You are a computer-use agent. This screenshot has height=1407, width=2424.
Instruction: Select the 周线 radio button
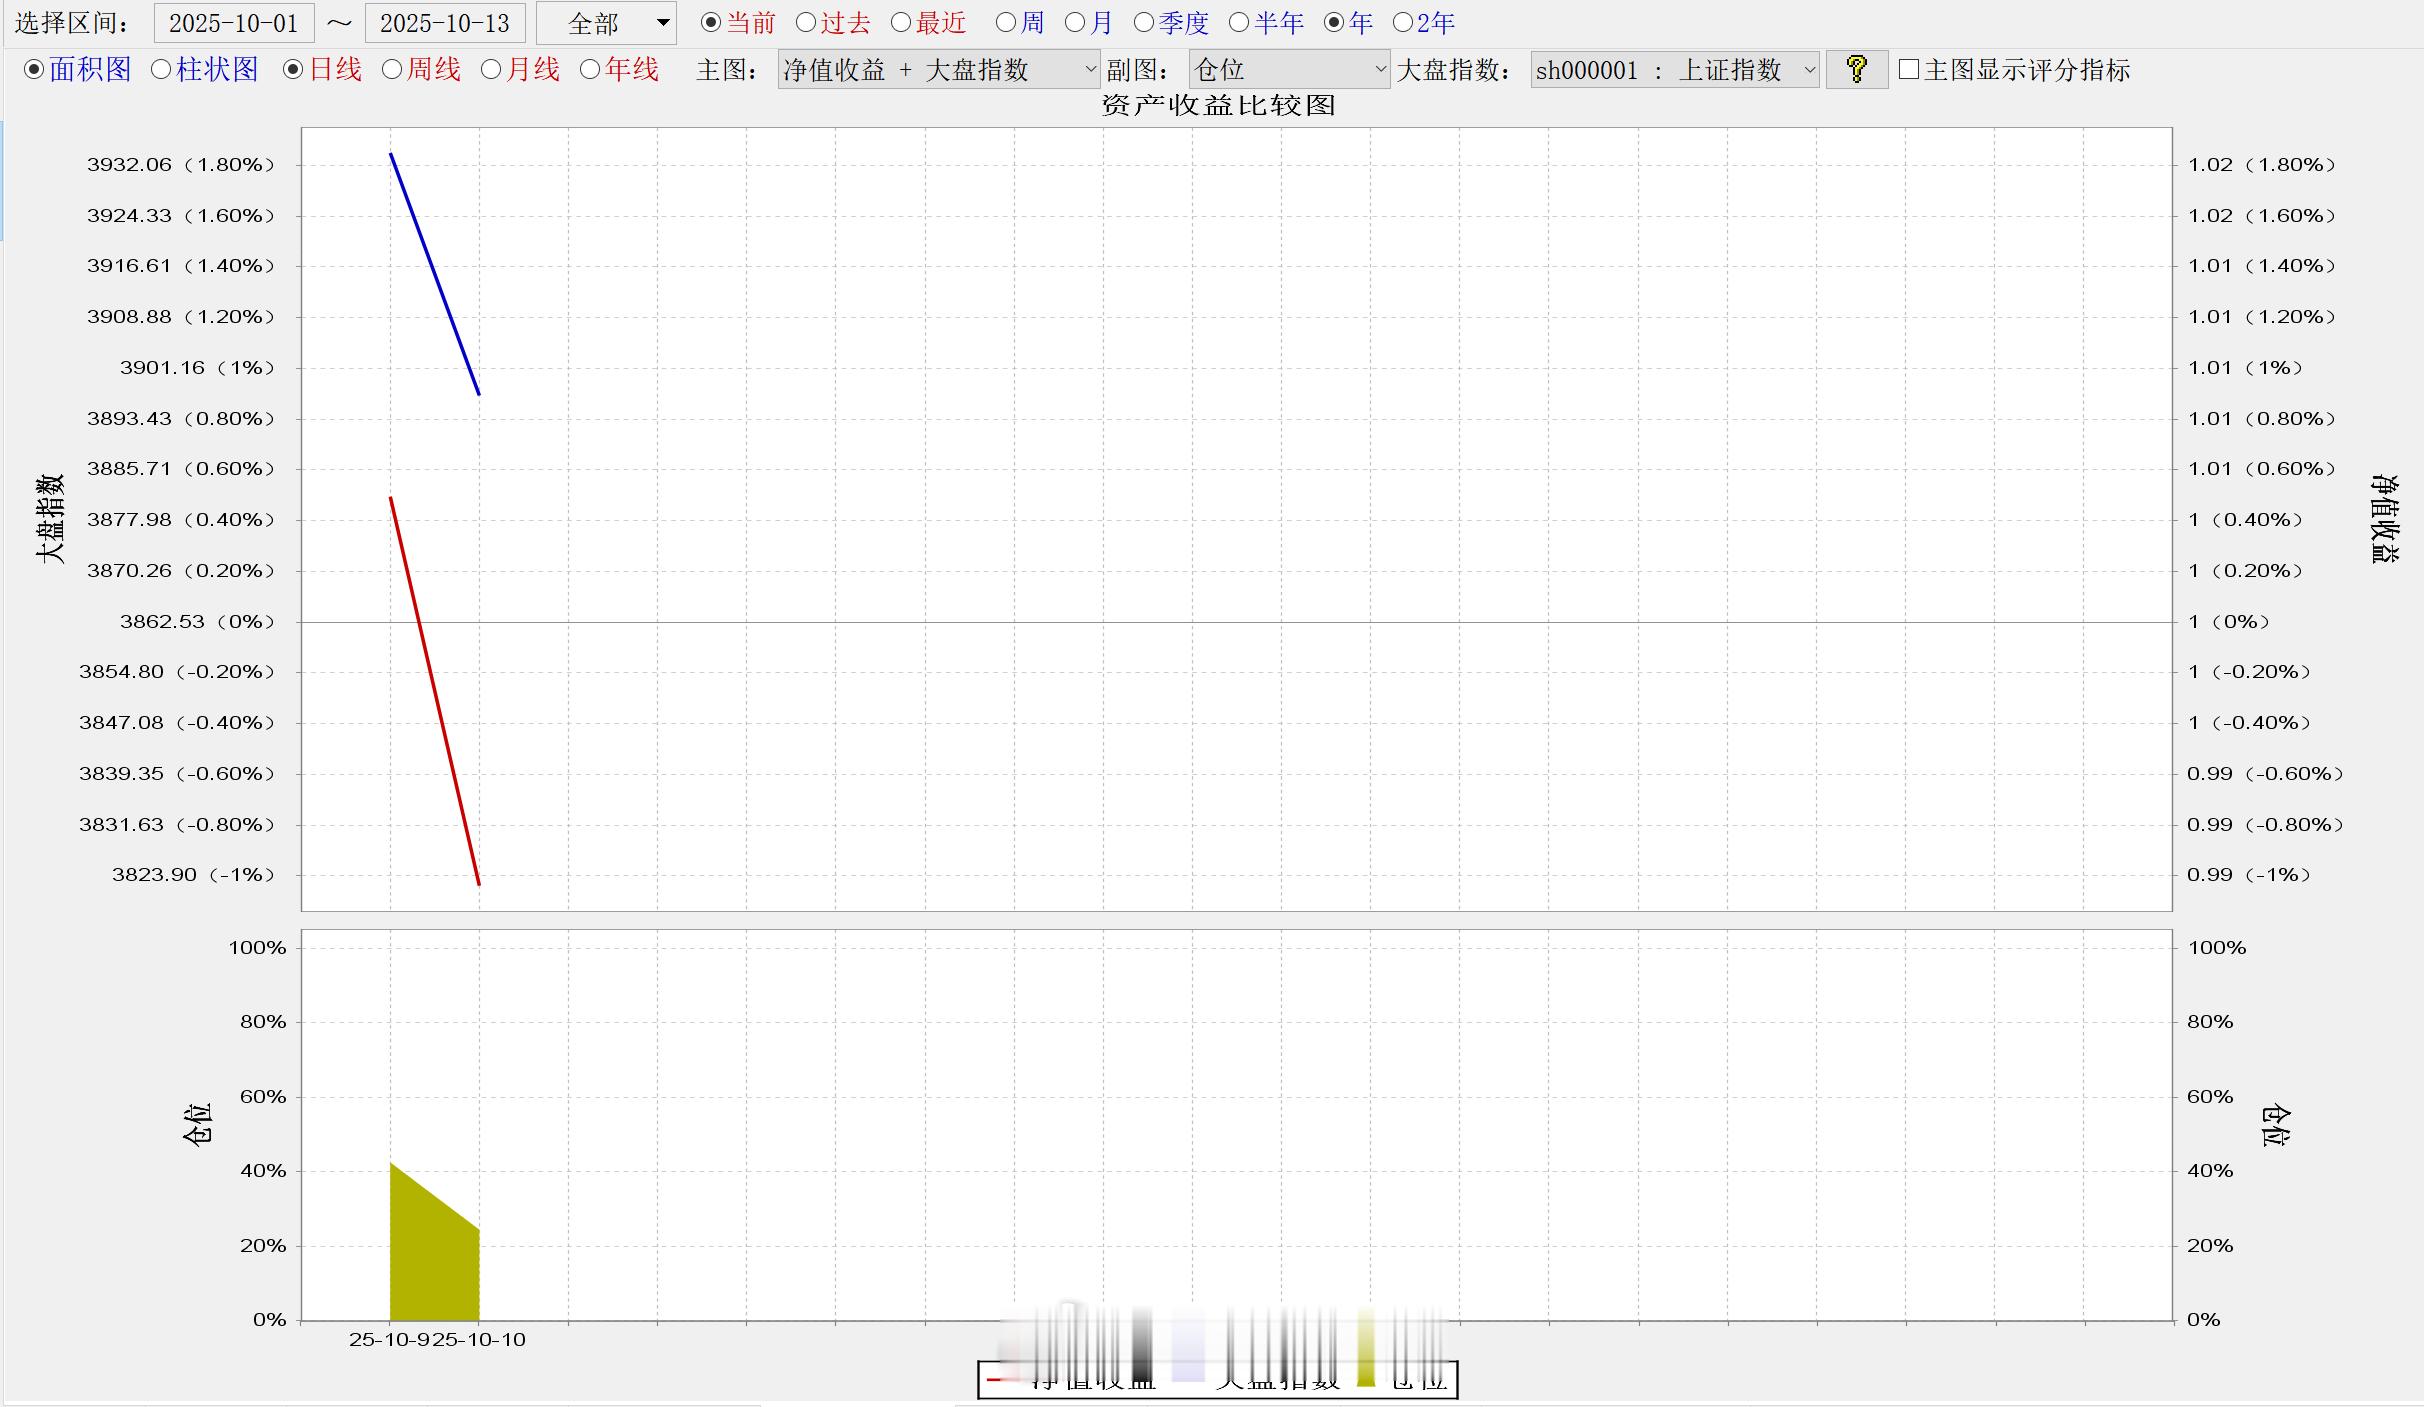pyautogui.click(x=392, y=69)
